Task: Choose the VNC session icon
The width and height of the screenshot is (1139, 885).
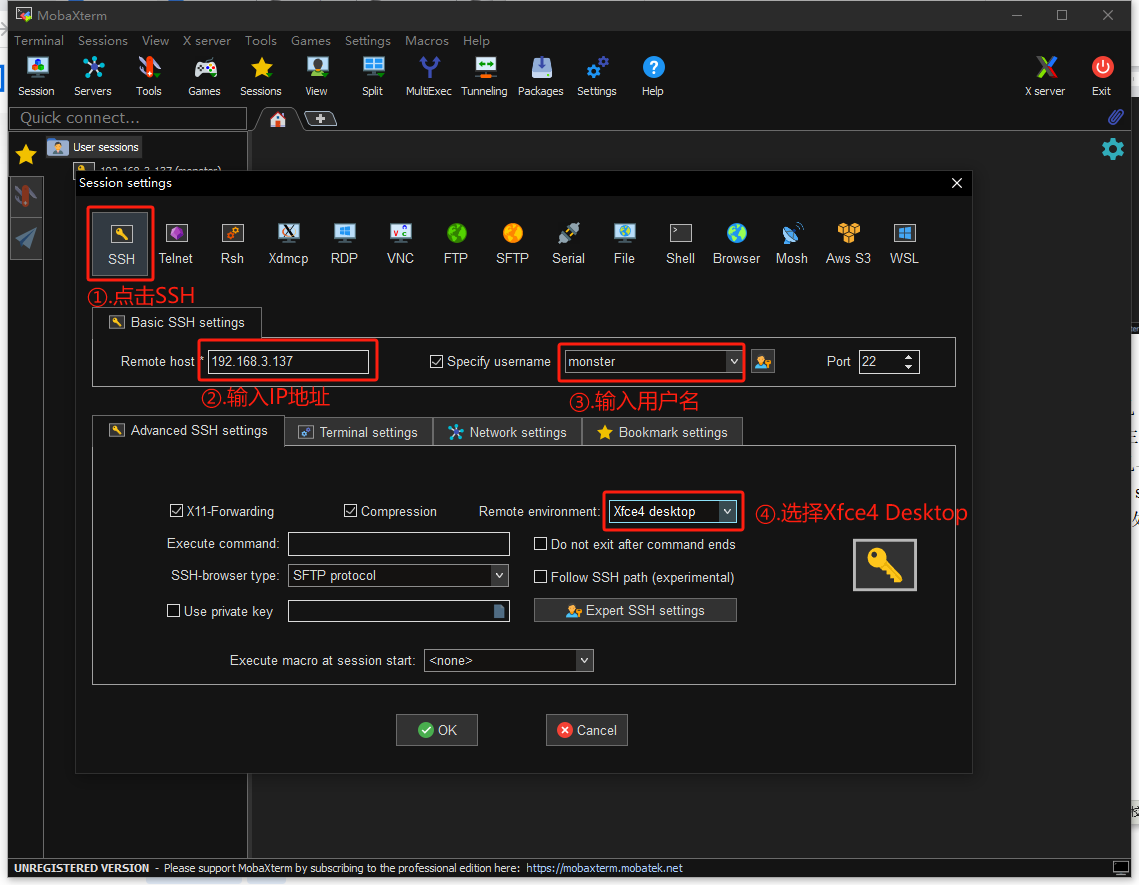Action: click(400, 244)
